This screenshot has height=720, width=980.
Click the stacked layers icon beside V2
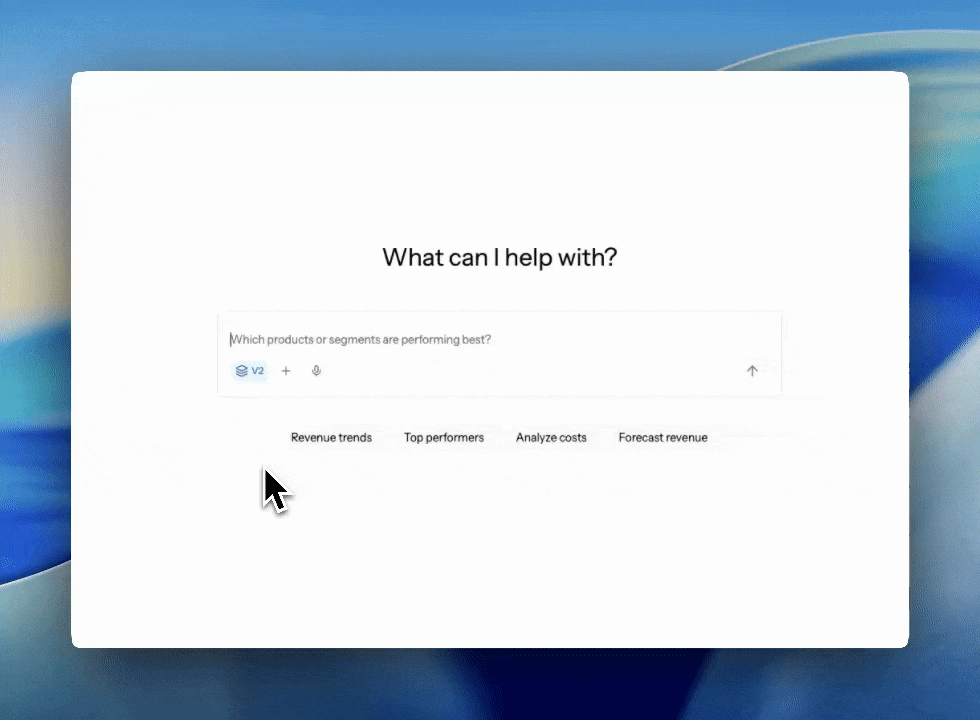(241, 370)
